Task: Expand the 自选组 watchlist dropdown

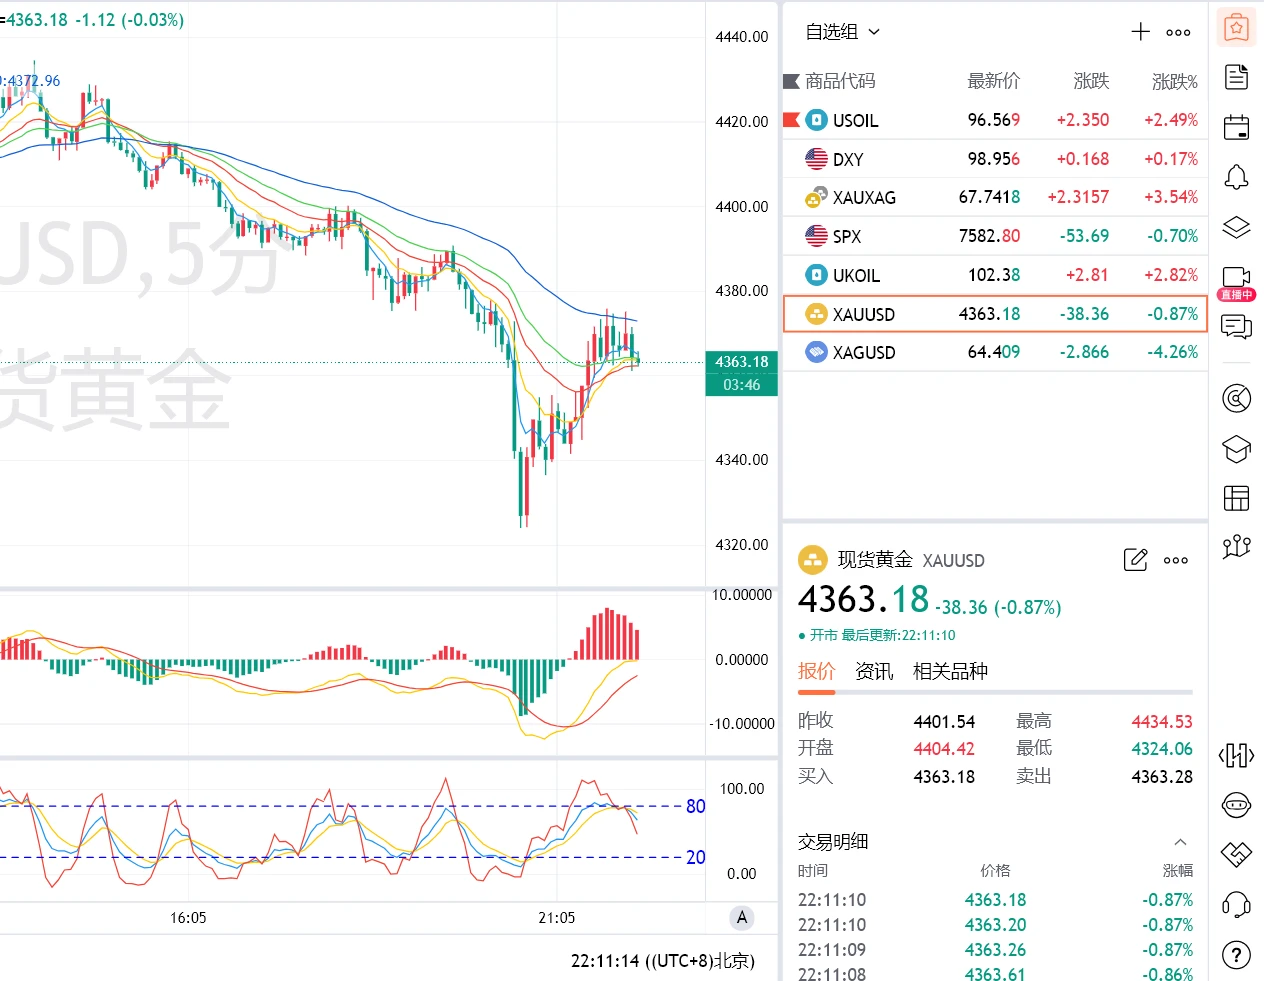Action: coord(843,32)
